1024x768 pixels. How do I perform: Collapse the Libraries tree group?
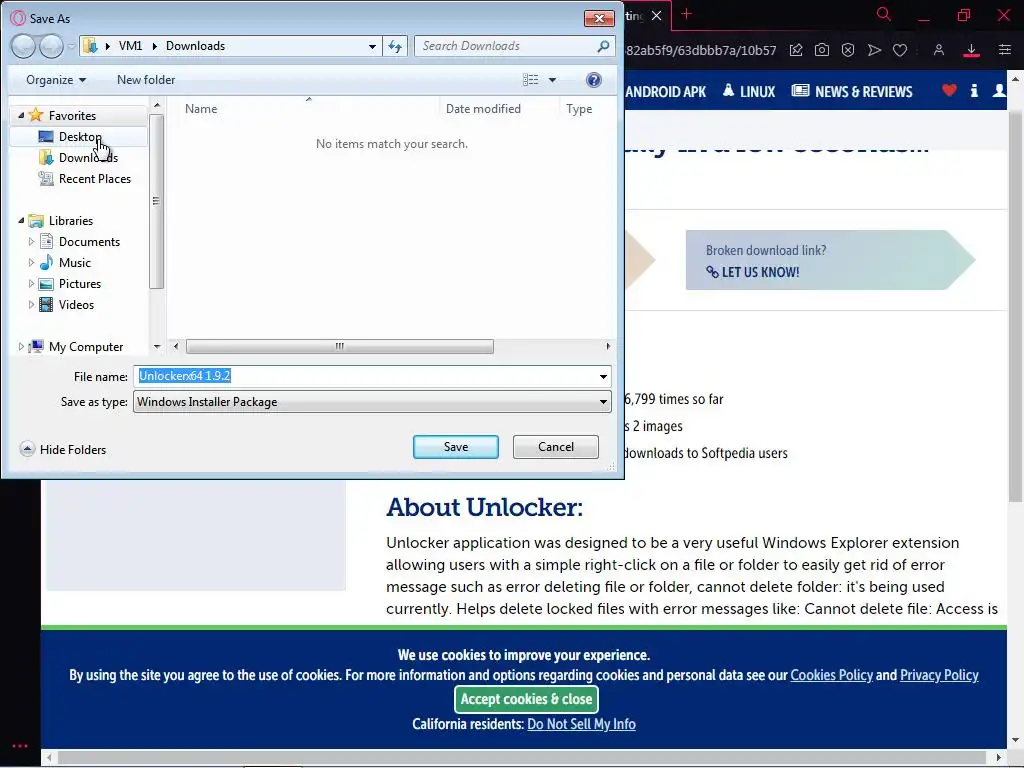(x=21, y=221)
